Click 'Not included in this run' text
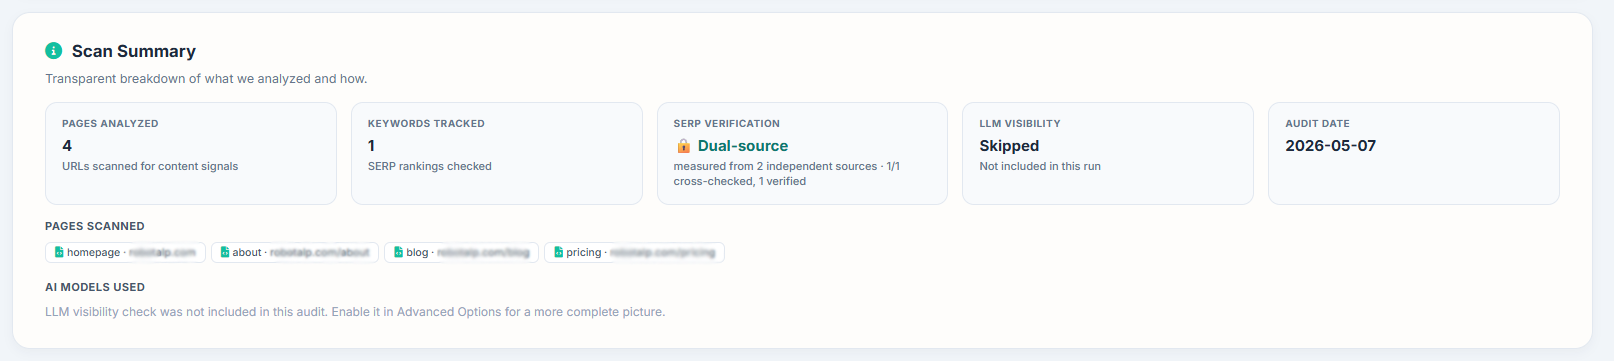 [1040, 166]
